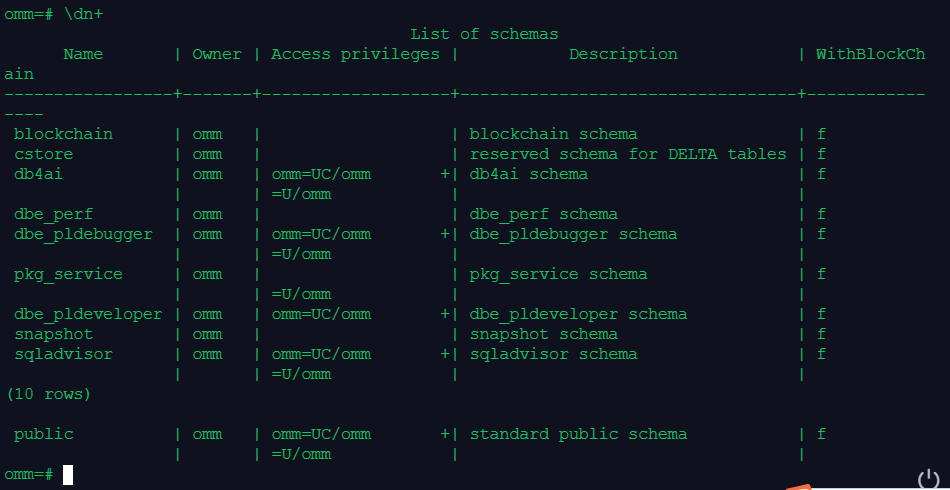Click the 'Description' column header
This screenshot has width=950, height=490.
[x=623, y=54]
